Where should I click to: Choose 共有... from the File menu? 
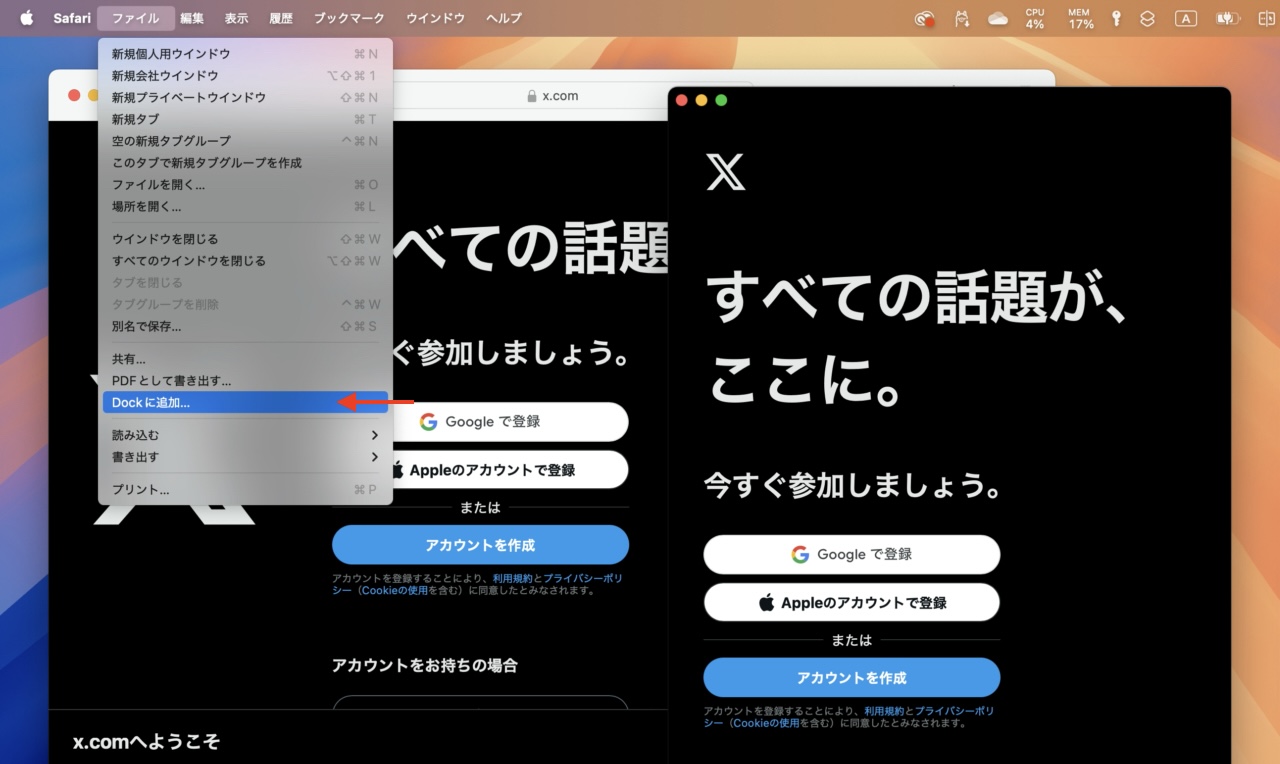point(245,359)
